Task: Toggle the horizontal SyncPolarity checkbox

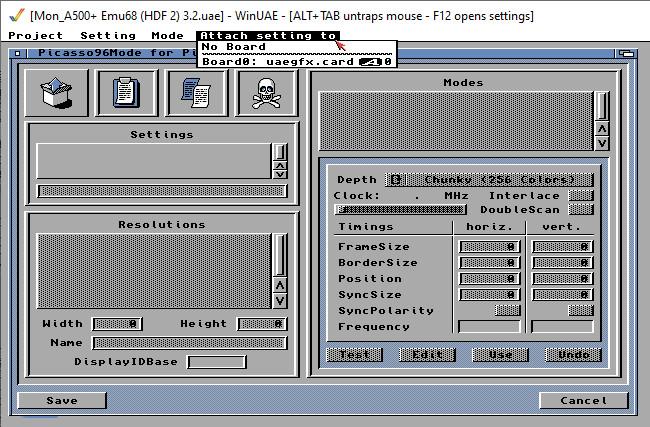Action: pyautogui.click(x=507, y=310)
